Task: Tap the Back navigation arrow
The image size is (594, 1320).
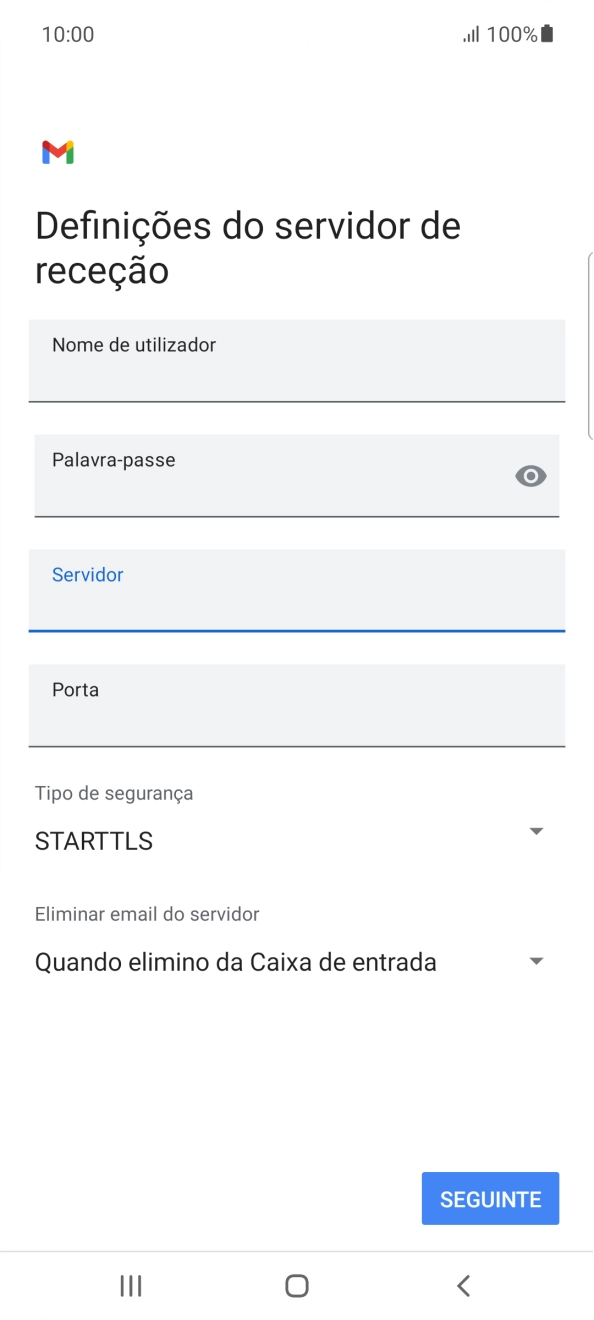Action: tap(462, 1286)
